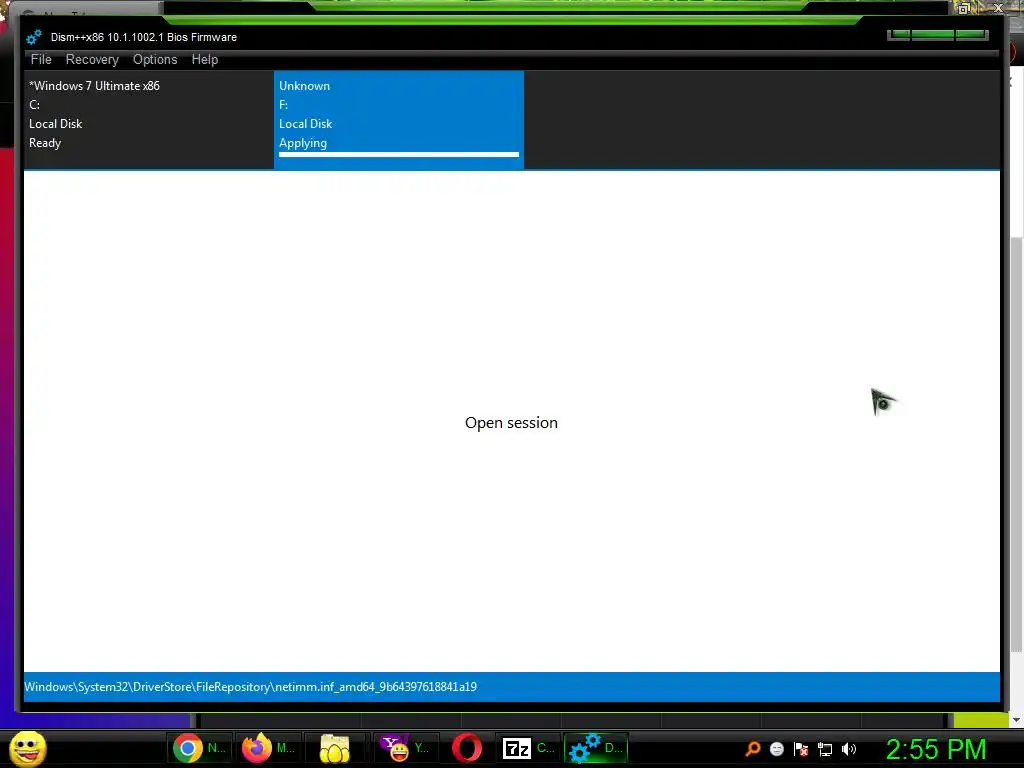
Task: Click the 'Applying' status text
Action: point(303,143)
